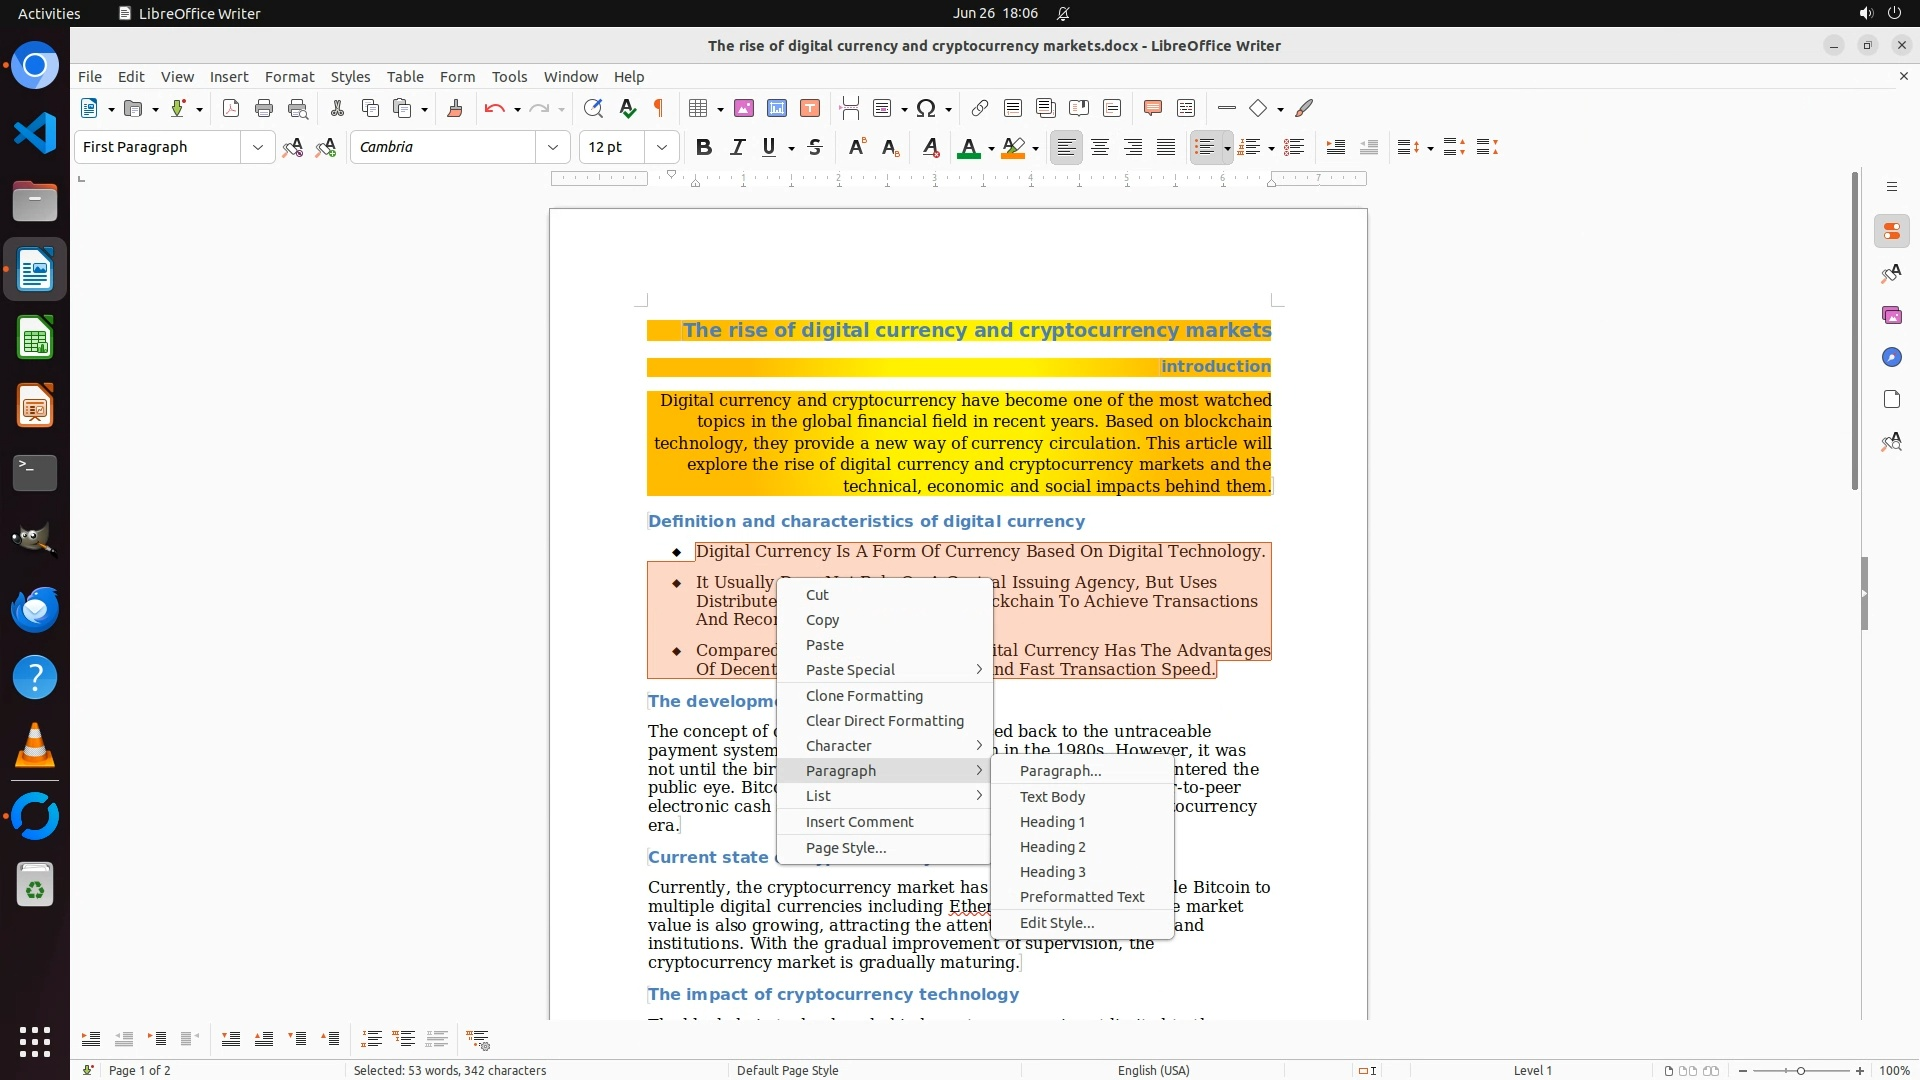This screenshot has height=1080, width=1920.
Task: Open Thunderbird Mail from the dock
Action: pyautogui.click(x=35, y=609)
